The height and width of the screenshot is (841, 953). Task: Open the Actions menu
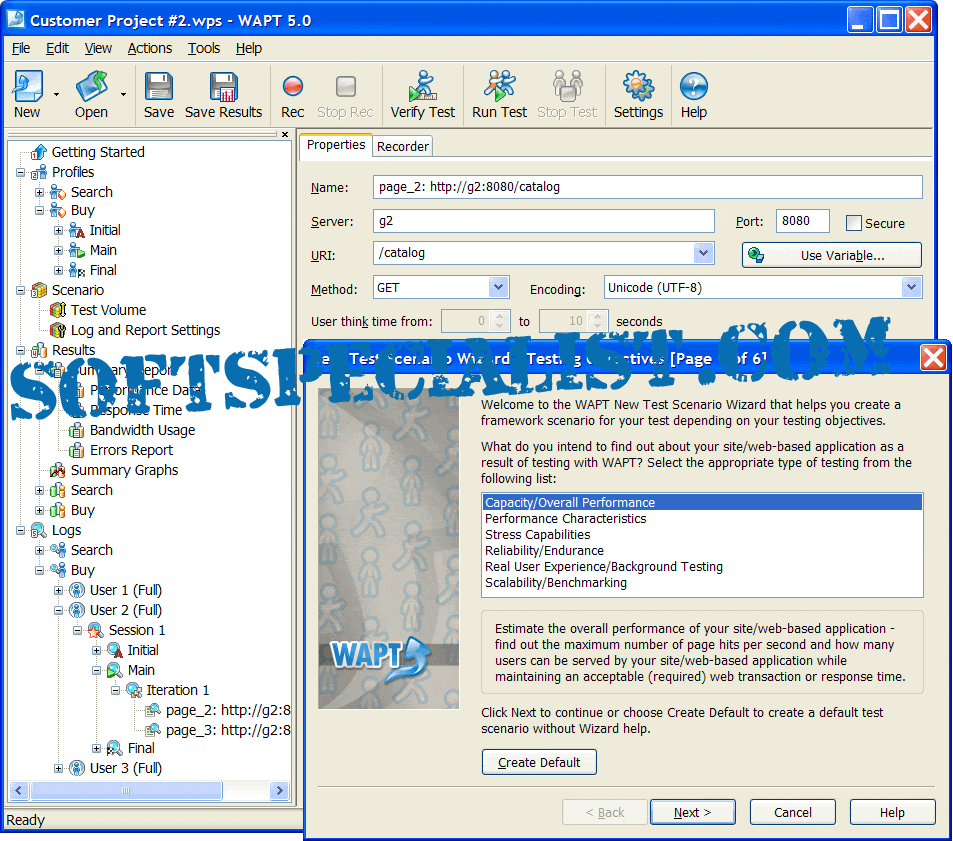pos(150,48)
